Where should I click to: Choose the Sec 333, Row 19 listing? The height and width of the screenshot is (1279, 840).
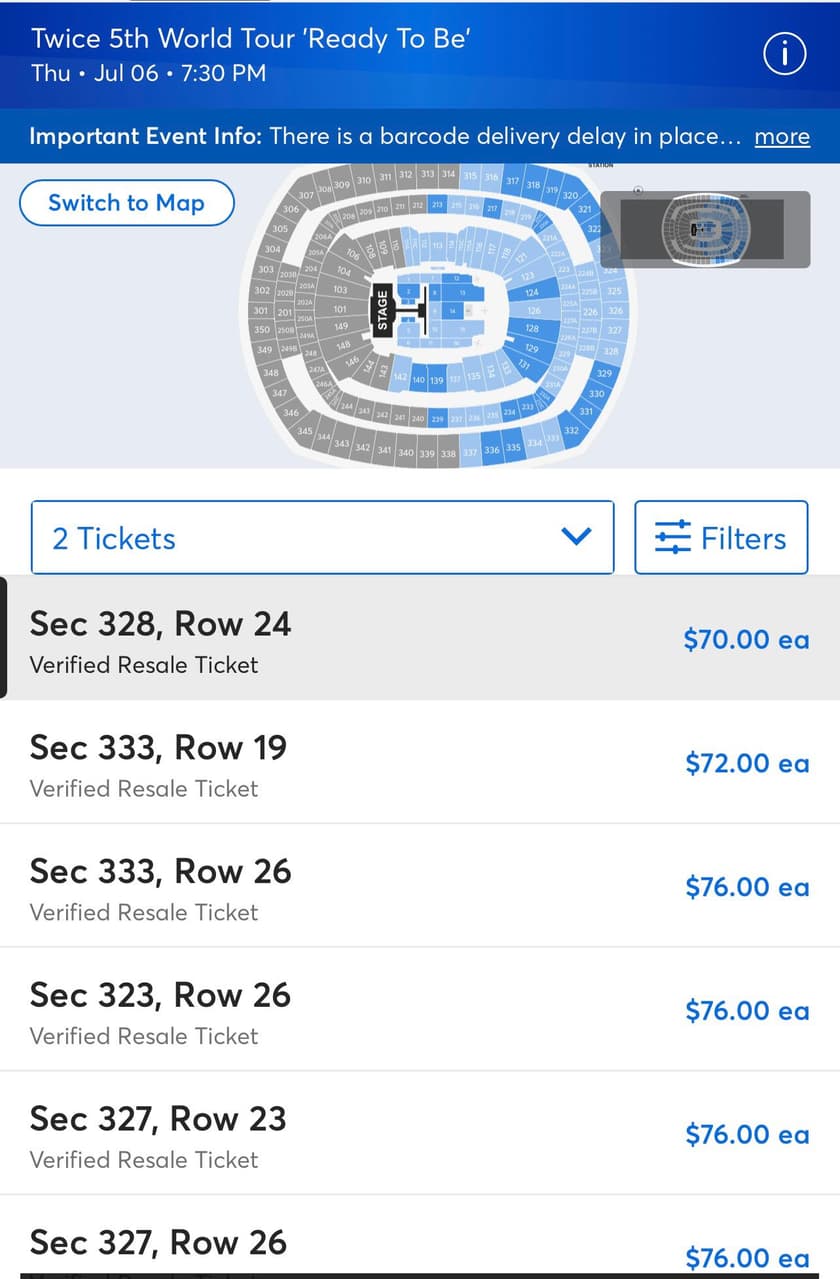(x=420, y=762)
